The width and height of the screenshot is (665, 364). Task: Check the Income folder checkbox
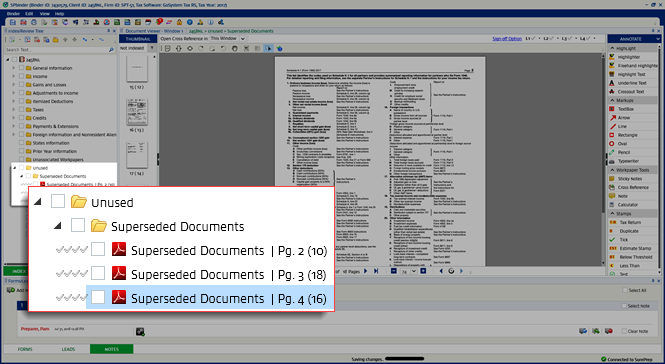click(x=21, y=76)
